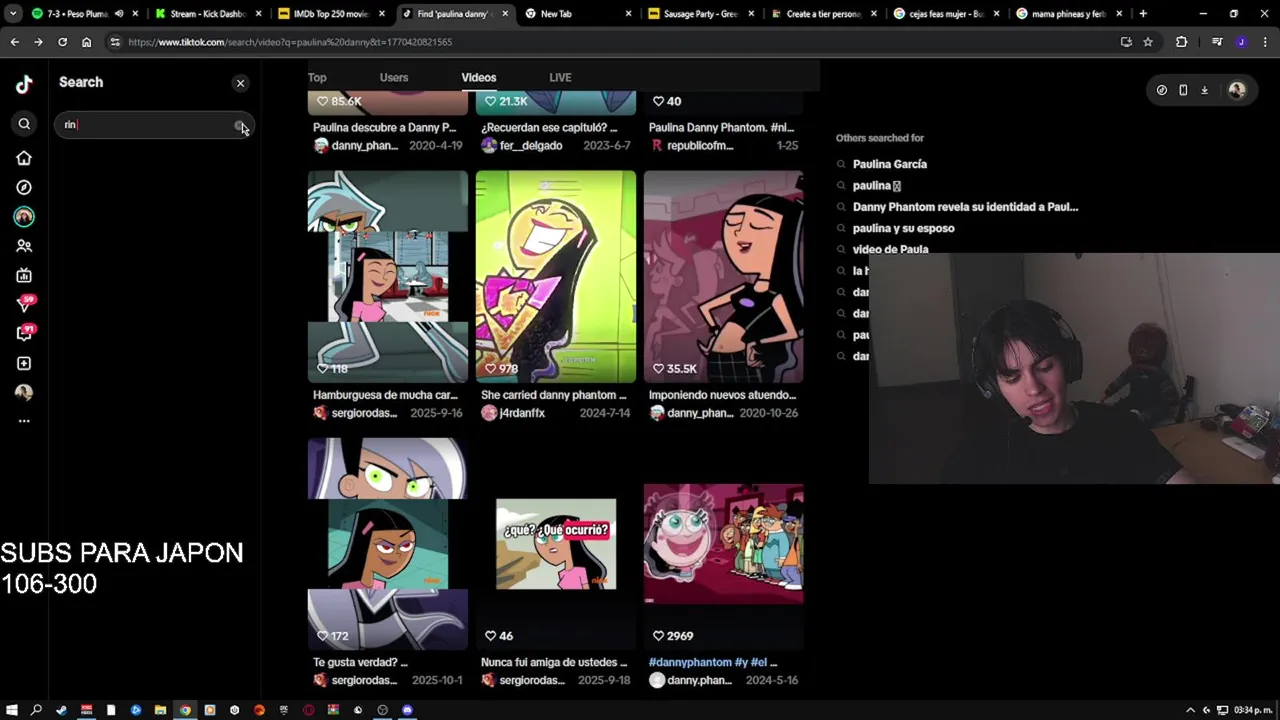The height and width of the screenshot is (720, 1280).
Task: Open the 'Te gusta verdad?' video thumbnail
Action: [388, 544]
